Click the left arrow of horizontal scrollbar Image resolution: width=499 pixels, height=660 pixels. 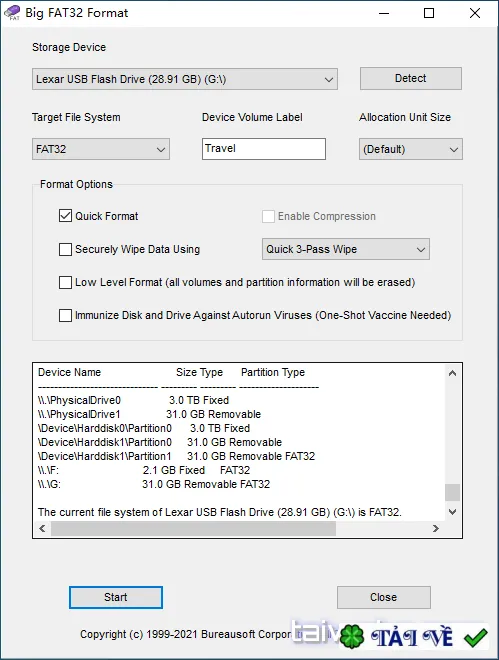(42, 528)
